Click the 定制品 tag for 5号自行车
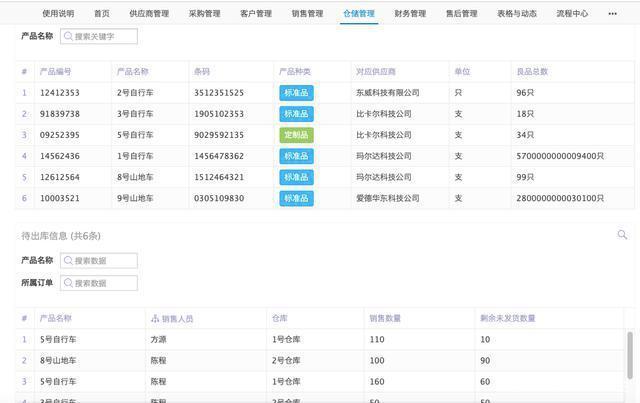The height and width of the screenshot is (403, 640). (x=296, y=135)
